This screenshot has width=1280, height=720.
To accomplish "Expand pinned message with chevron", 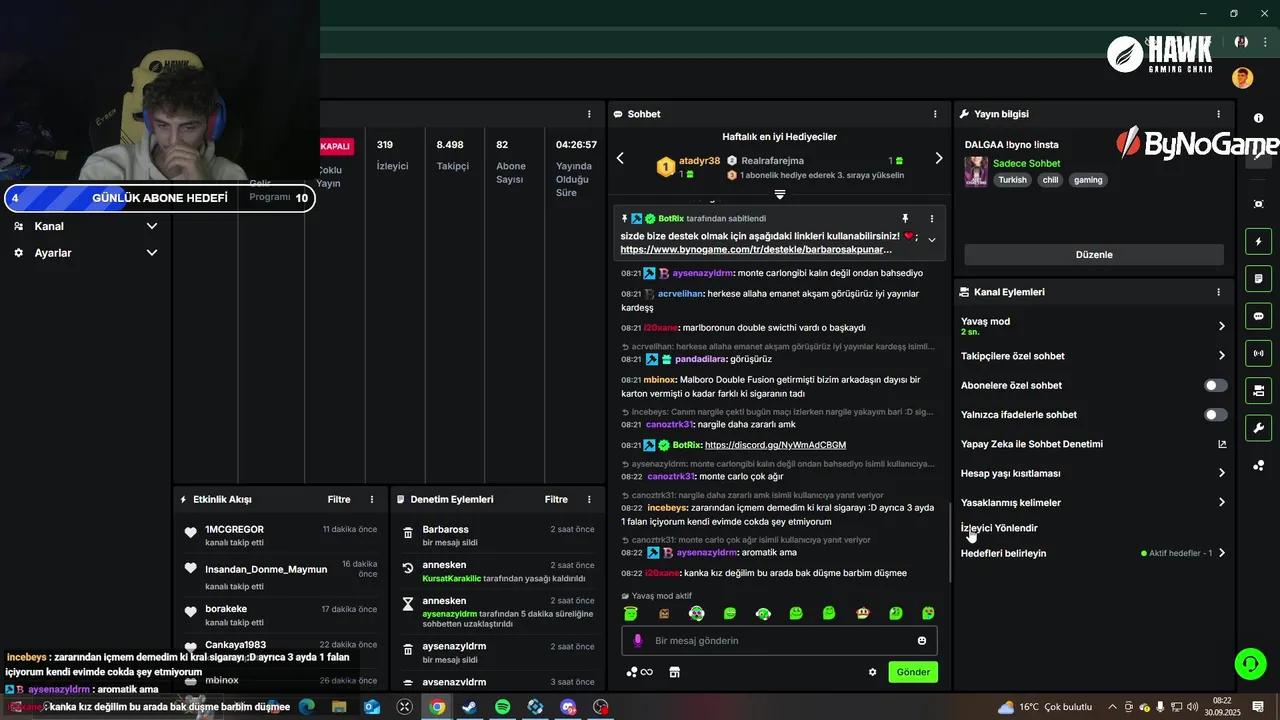I will point(932,240).
